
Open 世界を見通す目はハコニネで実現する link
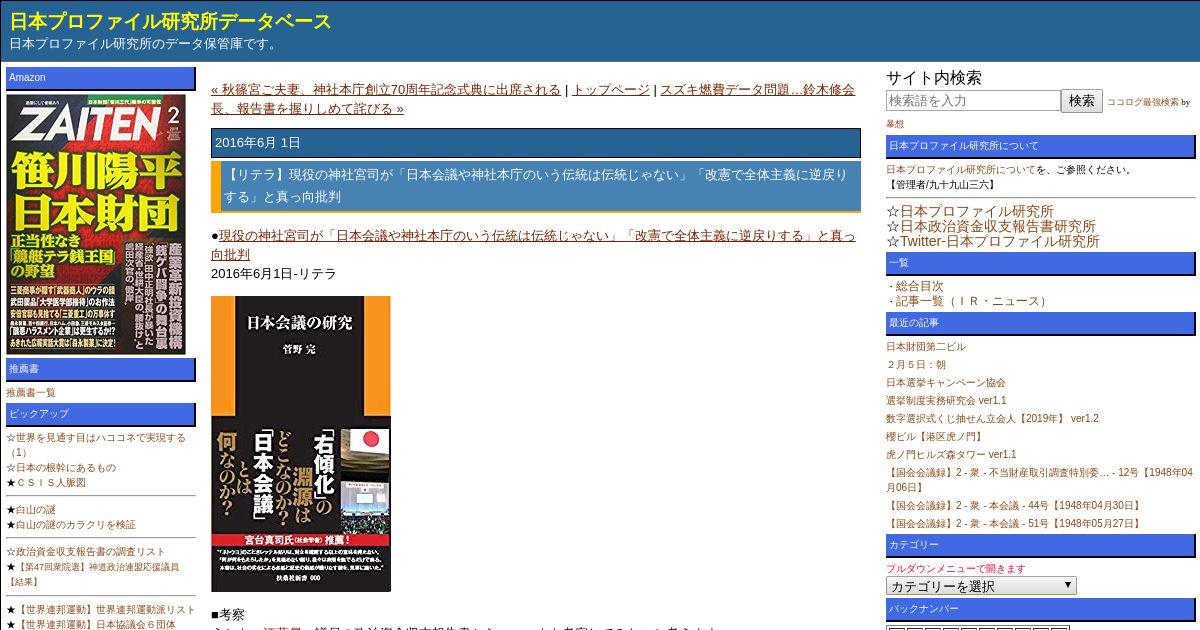[x=96, y=445]
